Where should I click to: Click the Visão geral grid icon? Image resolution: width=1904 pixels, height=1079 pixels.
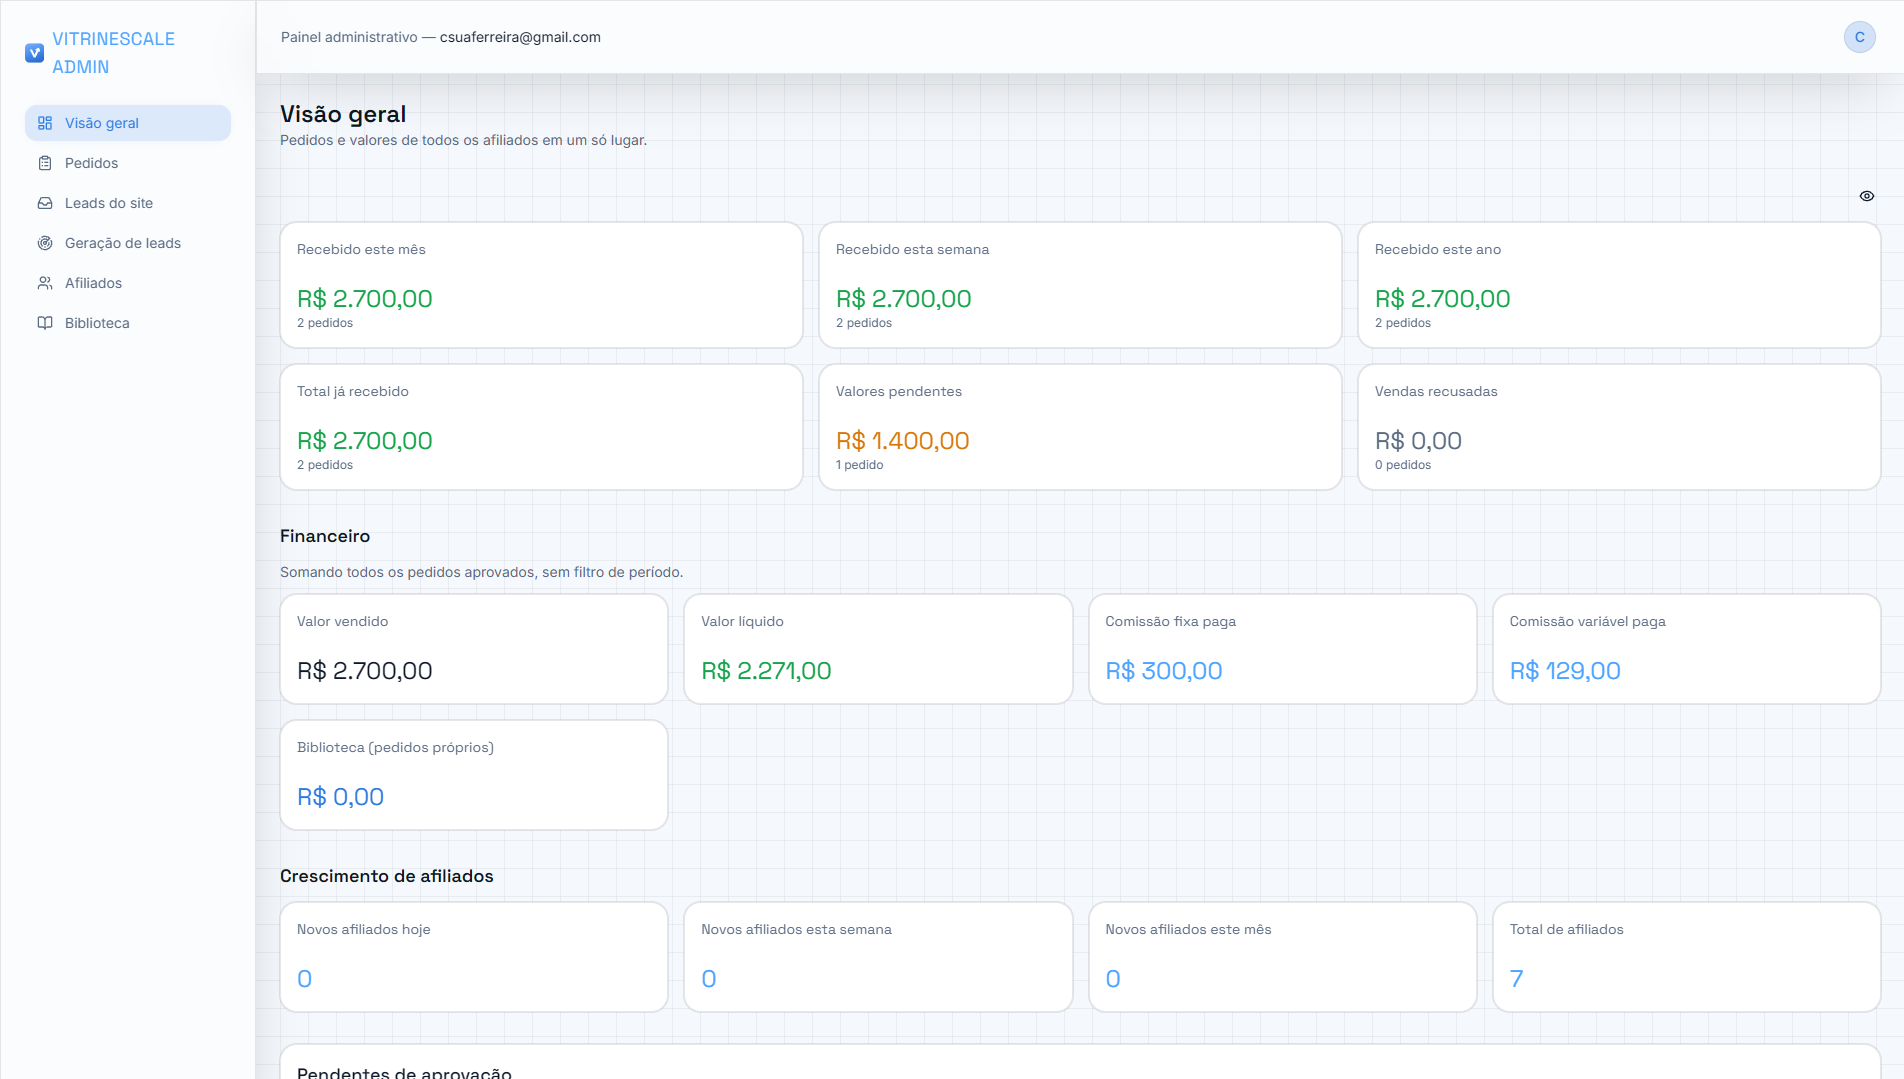click(x=45, y=123)
